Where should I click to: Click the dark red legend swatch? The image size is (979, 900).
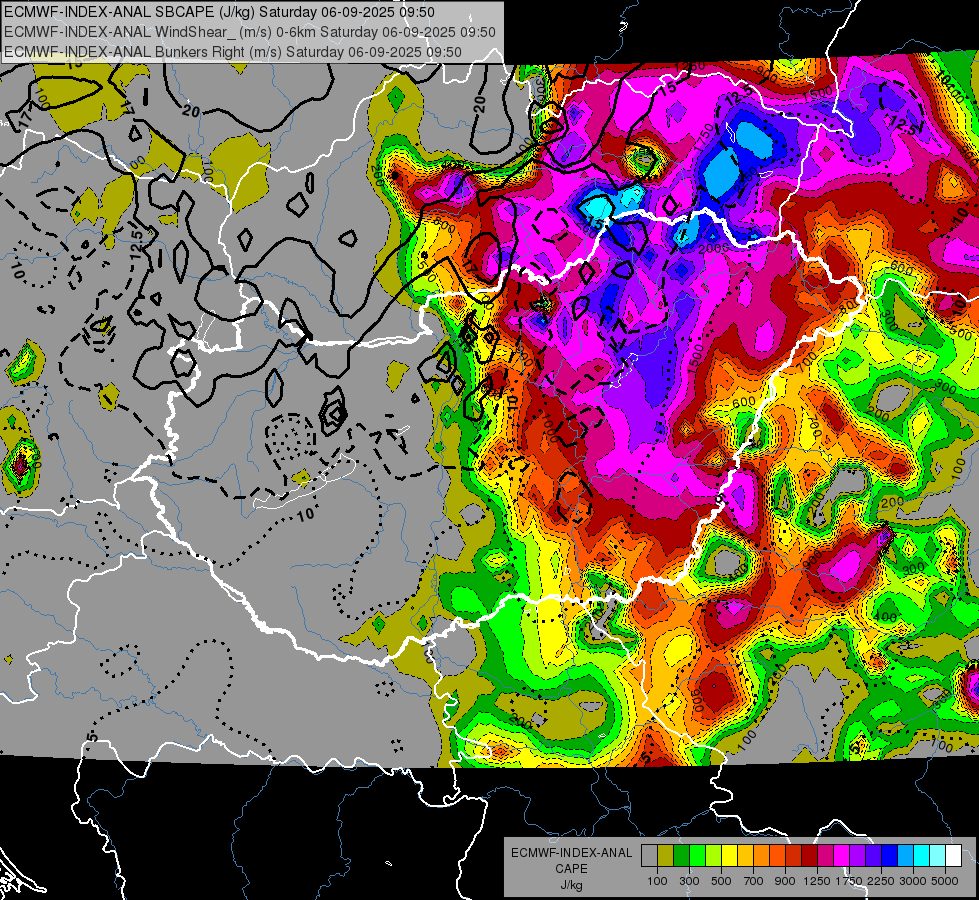click(810, 856)
